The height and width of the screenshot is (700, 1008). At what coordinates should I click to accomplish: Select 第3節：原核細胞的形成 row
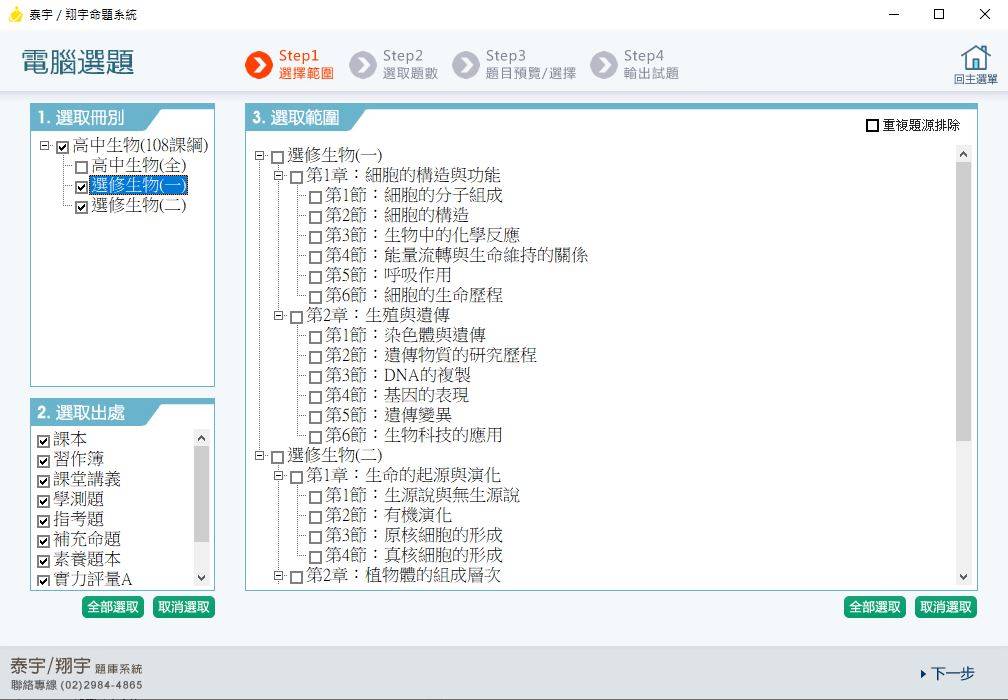pos(414,535)
